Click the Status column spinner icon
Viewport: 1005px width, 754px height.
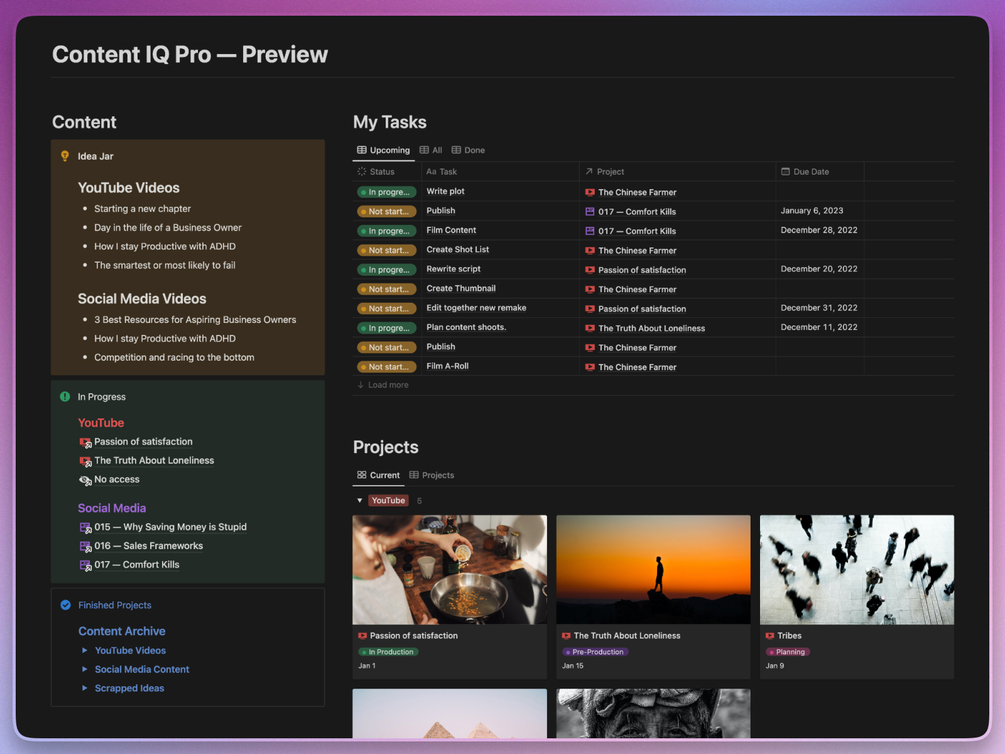click(361, 171)
